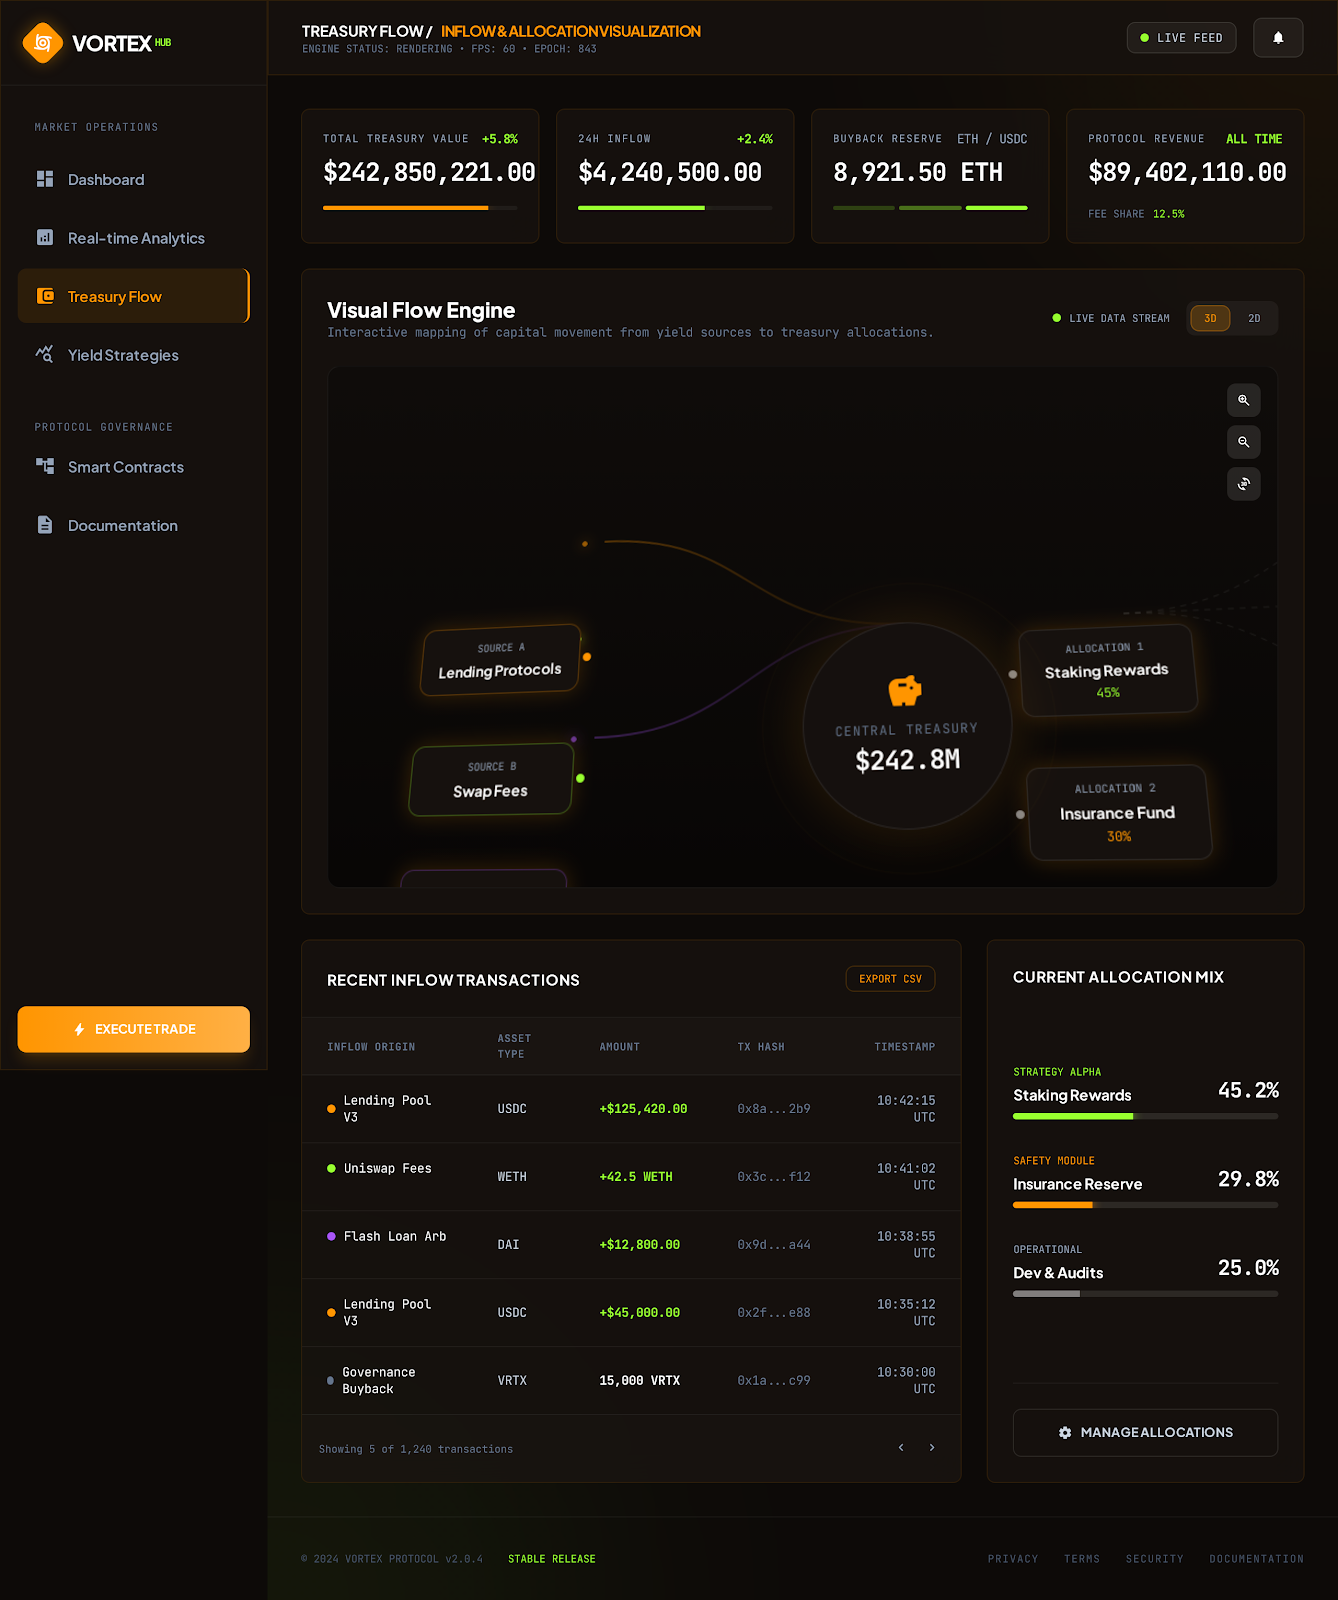Select the Swap Fees source node
The image size is (1338, 1600).
coord(491,779)
